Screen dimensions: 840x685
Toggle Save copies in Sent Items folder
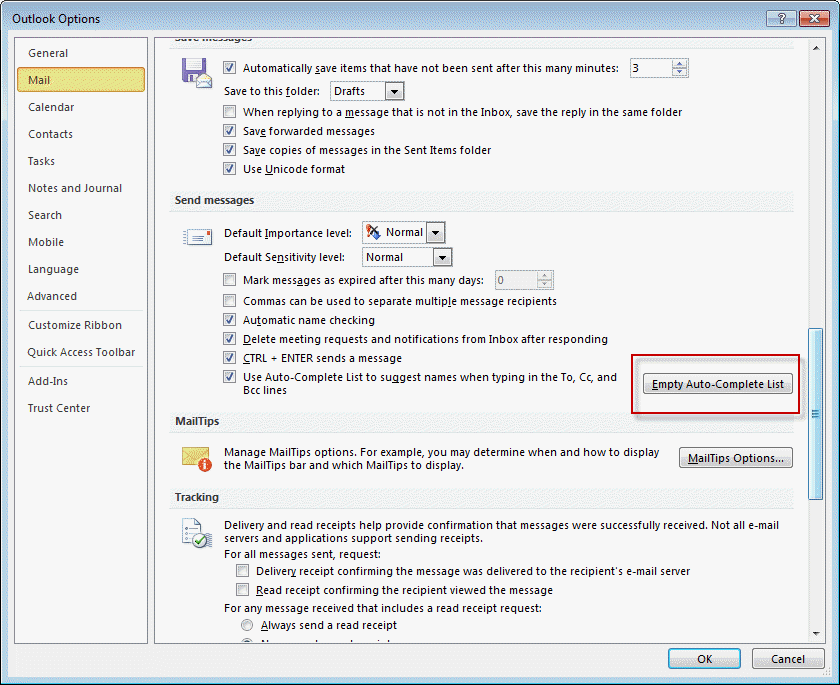click(230, 150)
